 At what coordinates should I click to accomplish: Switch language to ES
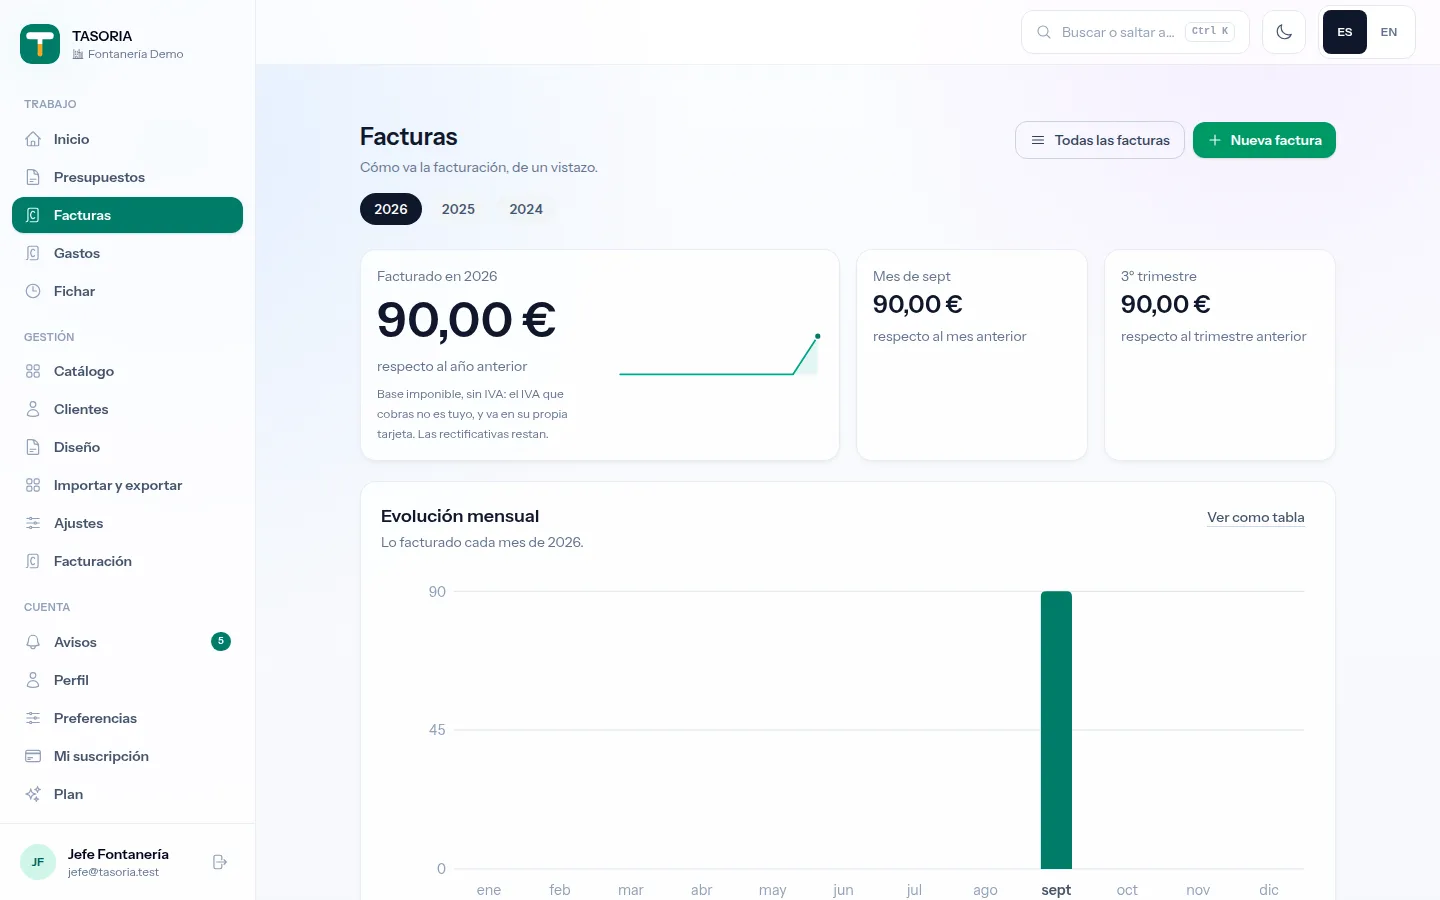1345,32
